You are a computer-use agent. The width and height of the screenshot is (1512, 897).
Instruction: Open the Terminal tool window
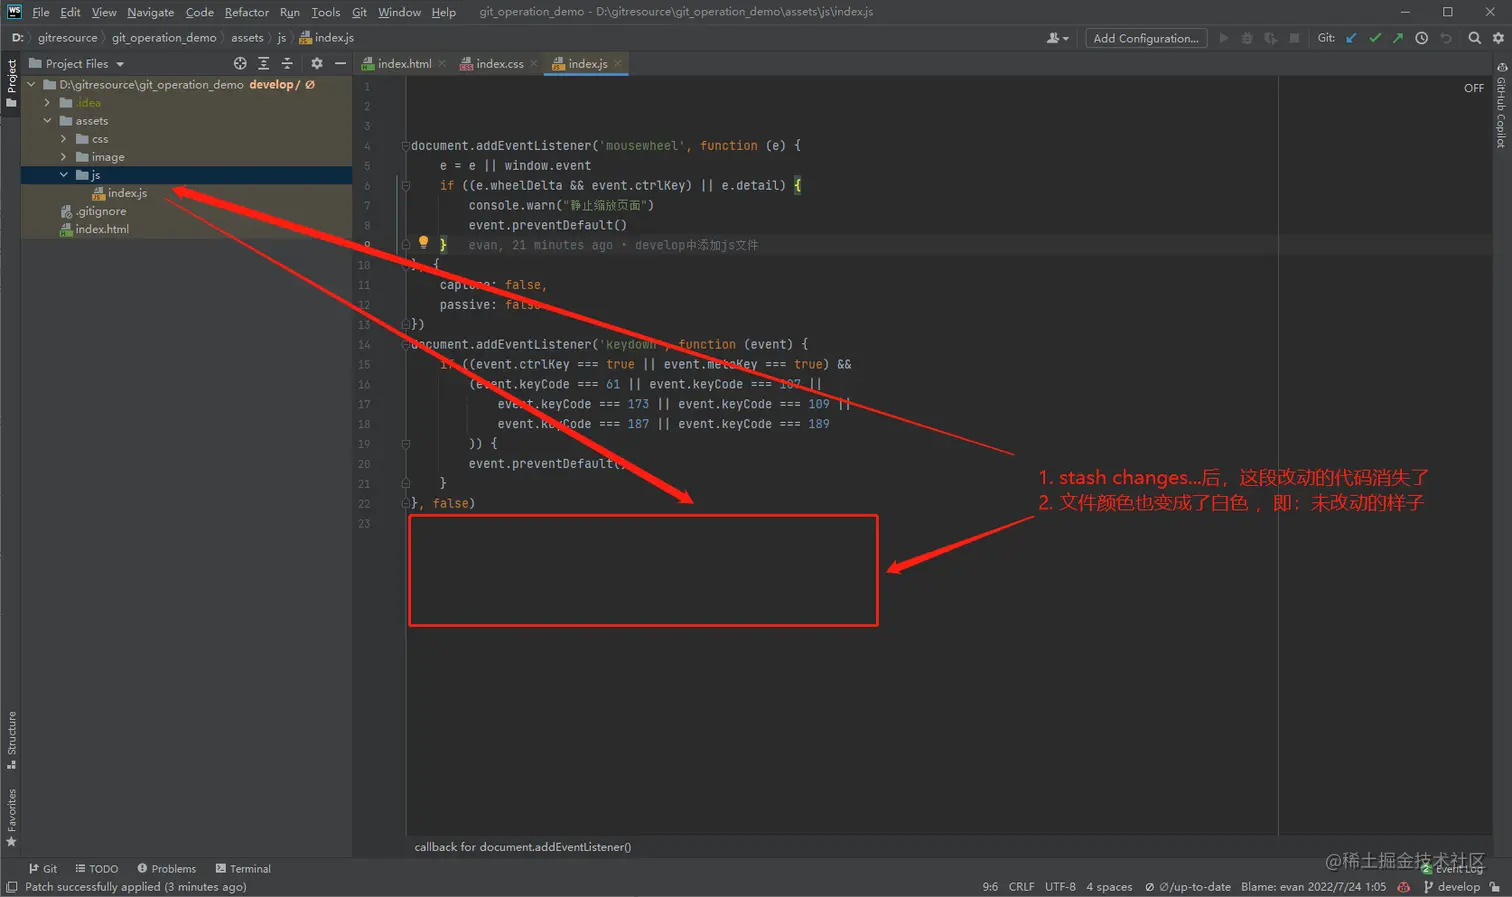(x=243, y=868)
